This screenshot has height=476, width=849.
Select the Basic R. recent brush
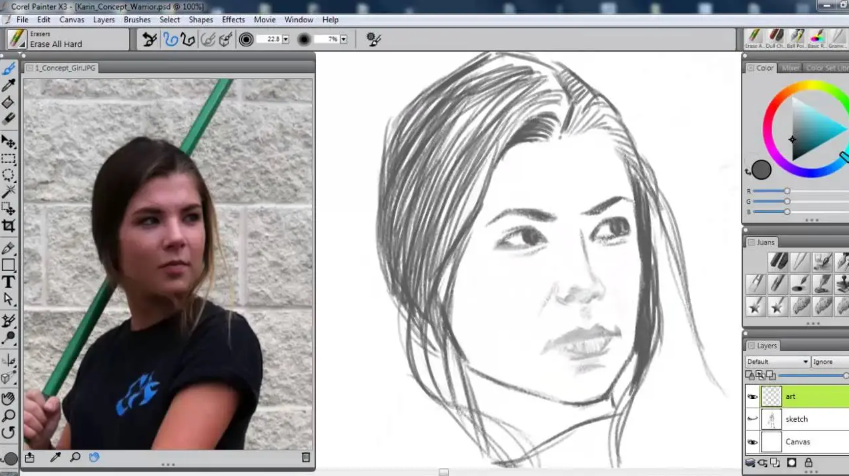(x=817, y=39)
